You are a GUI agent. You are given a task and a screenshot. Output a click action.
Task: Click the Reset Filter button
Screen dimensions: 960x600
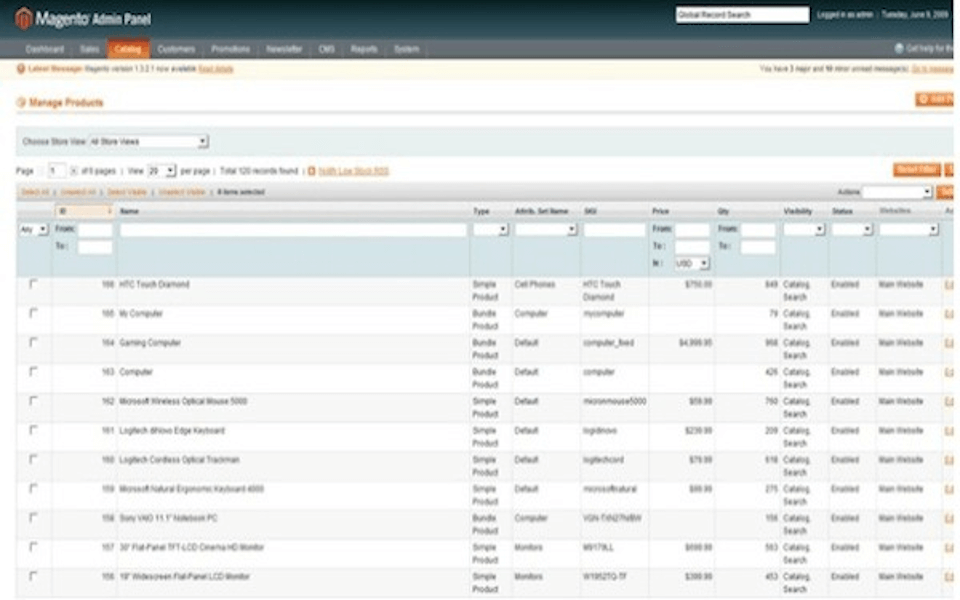(917, 170)
